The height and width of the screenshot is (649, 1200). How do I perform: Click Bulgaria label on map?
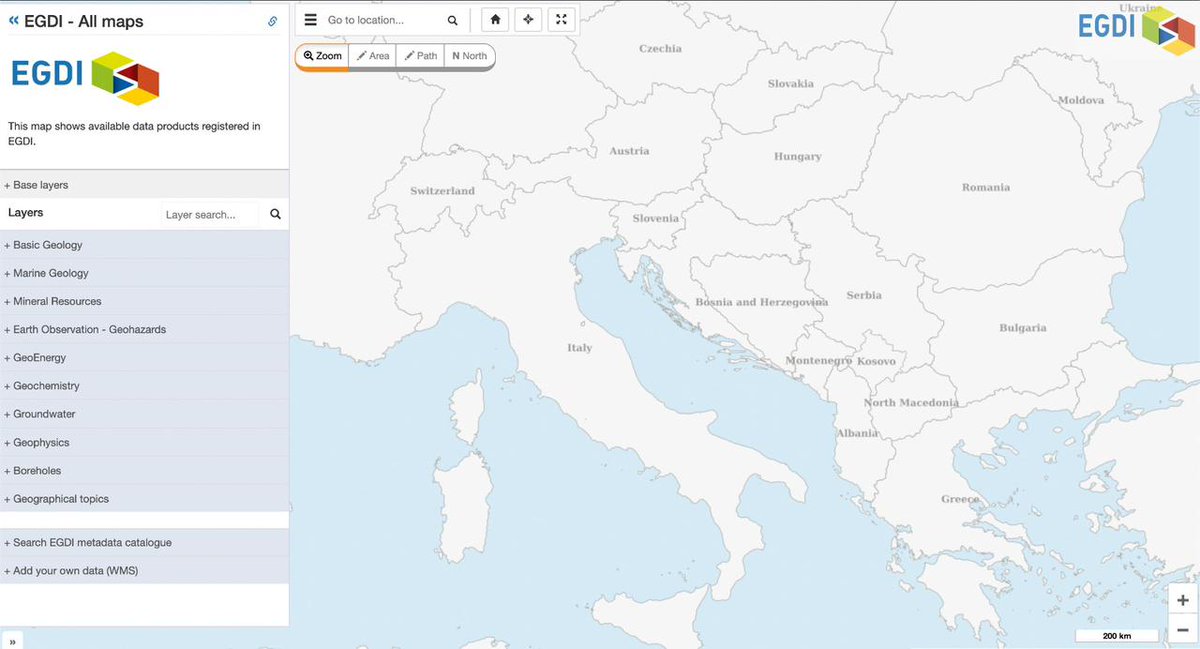(x=1023, y=327)
